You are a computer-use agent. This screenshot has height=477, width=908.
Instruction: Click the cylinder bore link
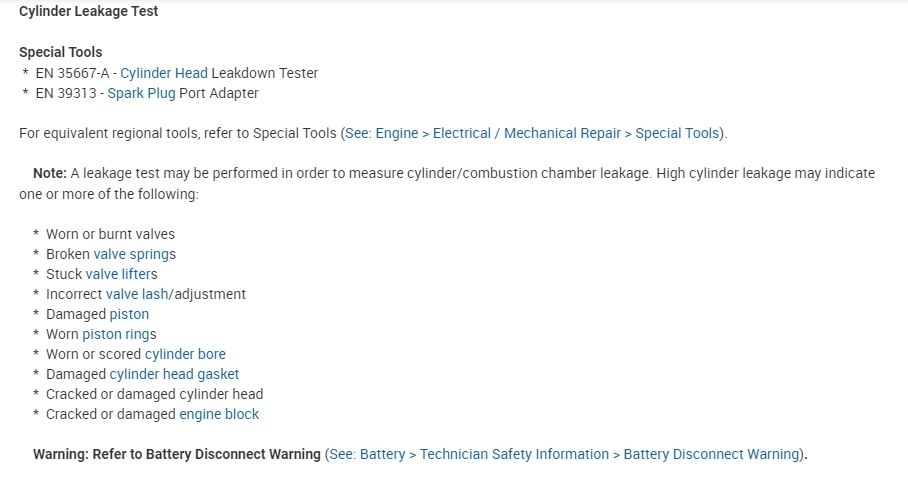185,354
